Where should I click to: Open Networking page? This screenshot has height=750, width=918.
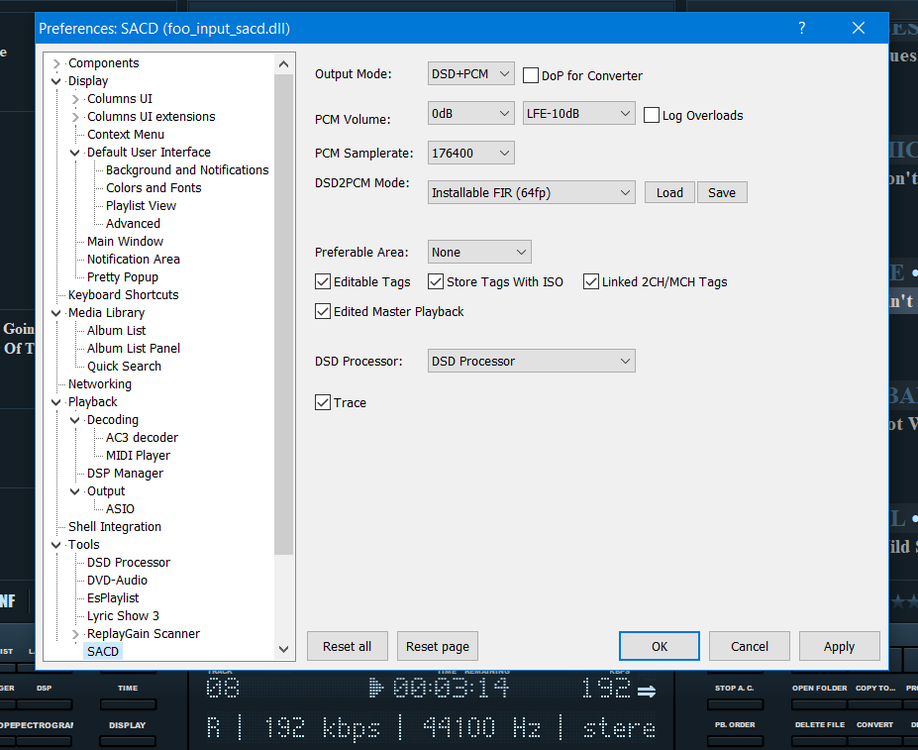[100, 384]
